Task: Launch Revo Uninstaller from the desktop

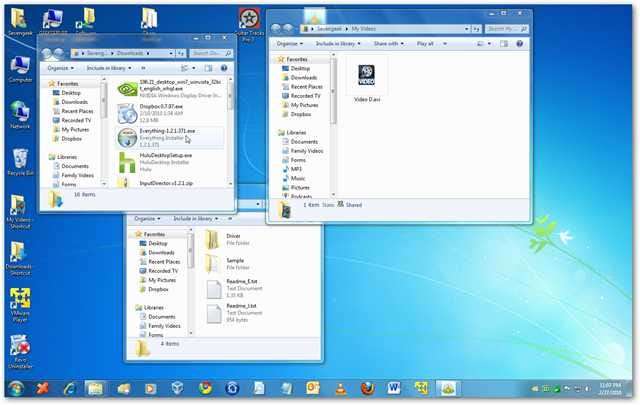Action: coord(20,352)
